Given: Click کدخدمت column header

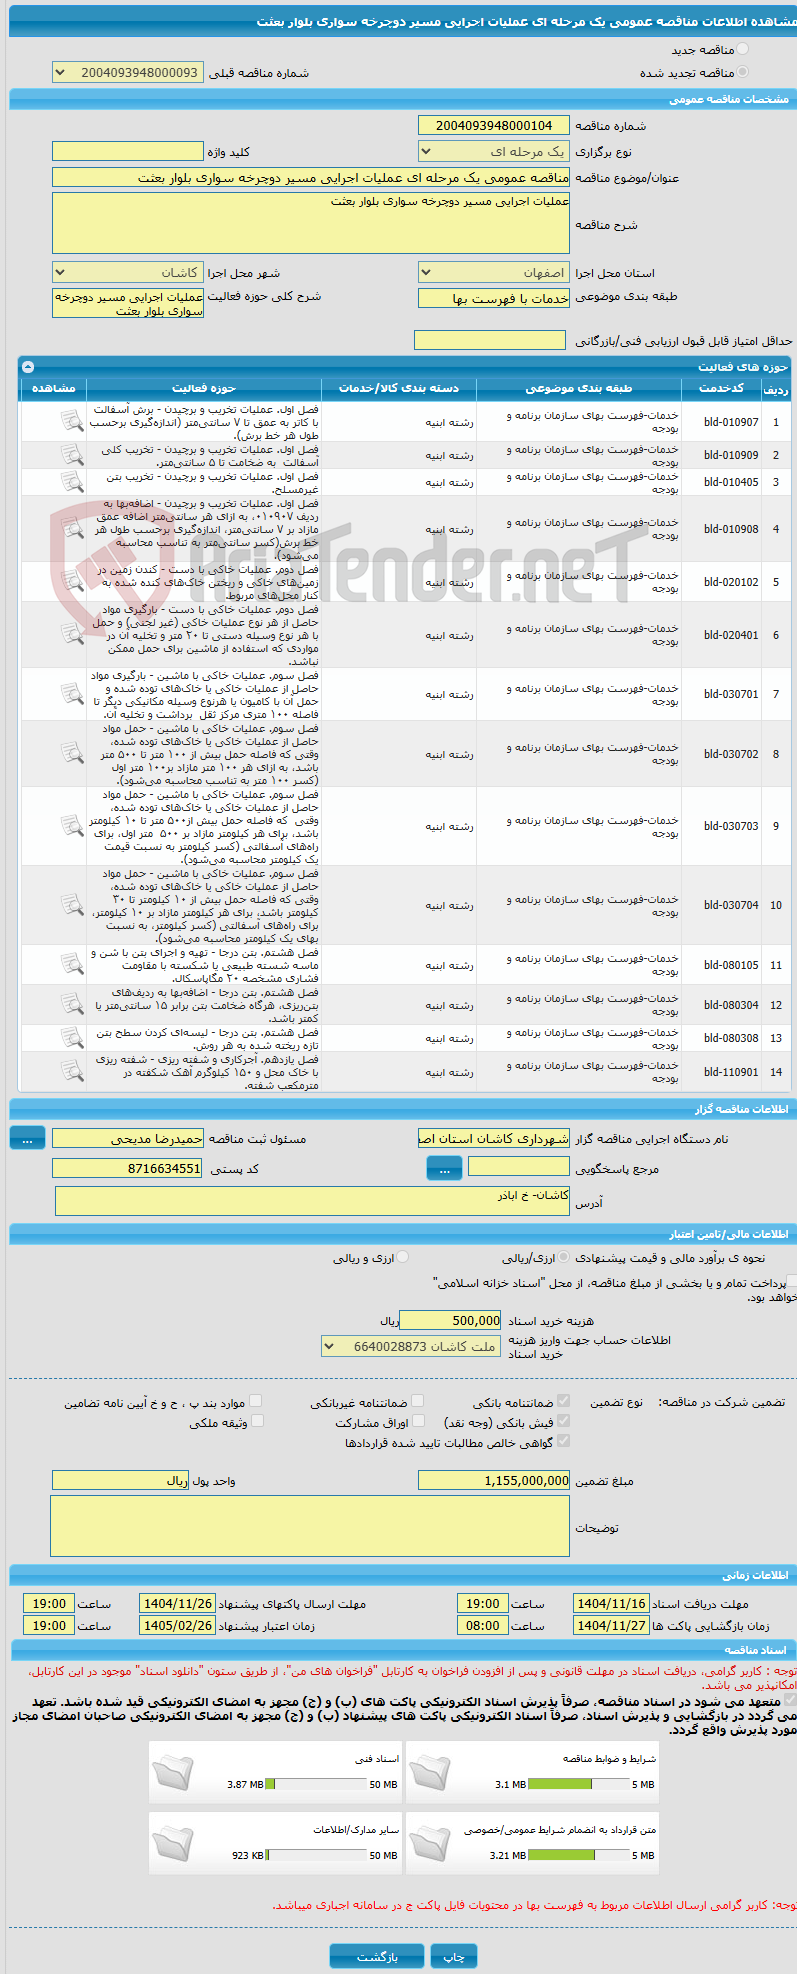Looking at the screenshot, I should tap(721, 388).
